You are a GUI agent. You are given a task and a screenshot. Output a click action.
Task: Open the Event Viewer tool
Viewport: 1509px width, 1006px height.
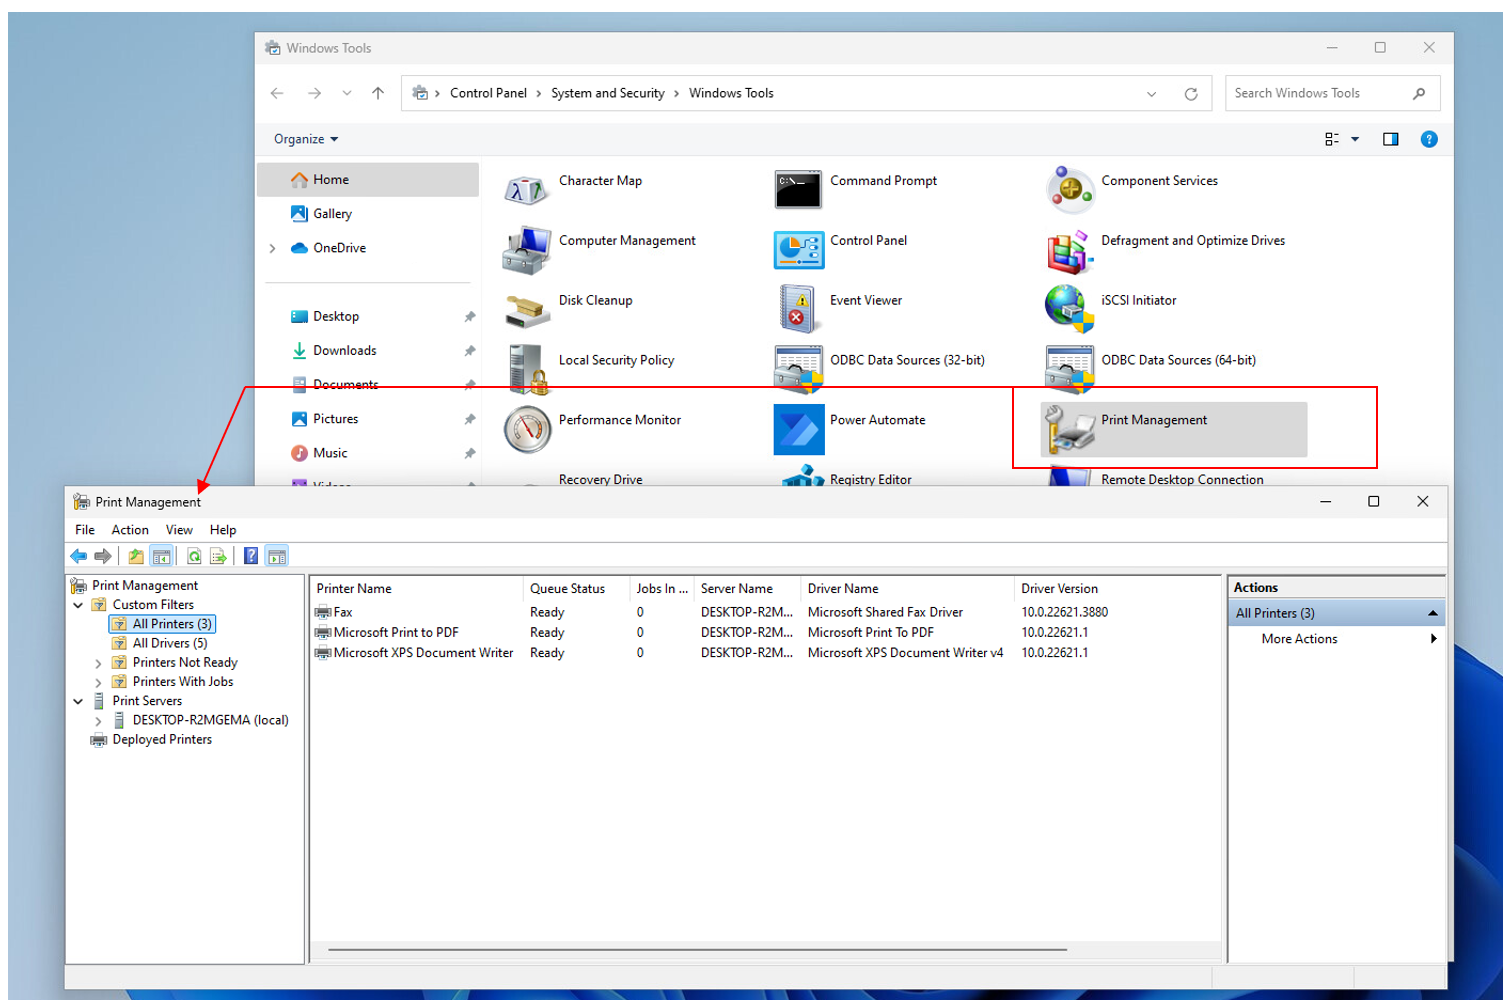pyautogui.click(x=865, y=301)
